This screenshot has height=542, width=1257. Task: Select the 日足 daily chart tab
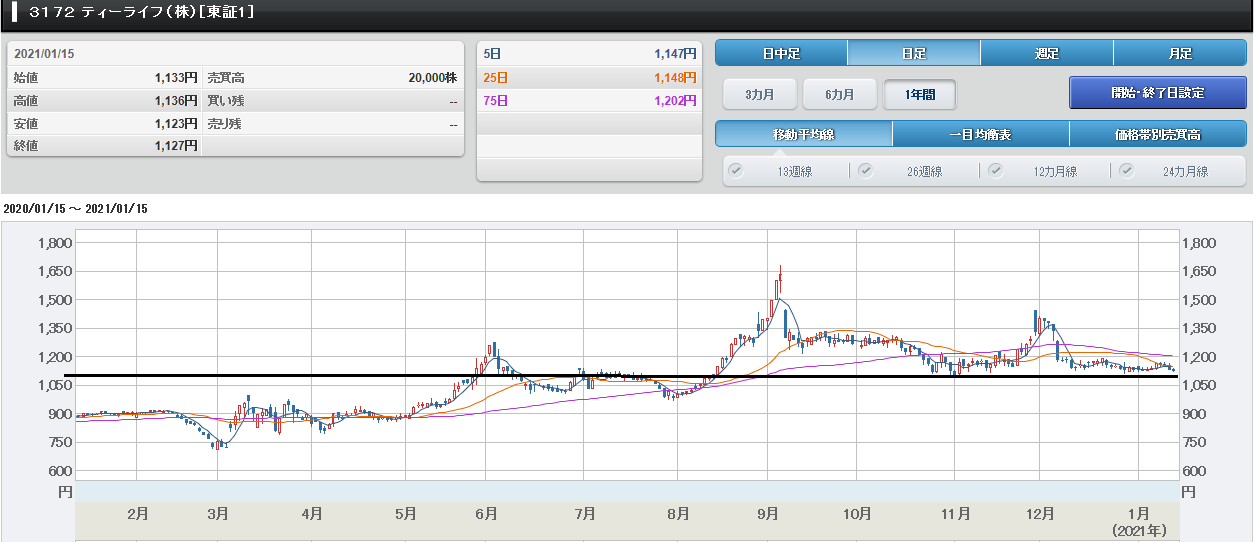pyautogui.click(x=914, y=54)
